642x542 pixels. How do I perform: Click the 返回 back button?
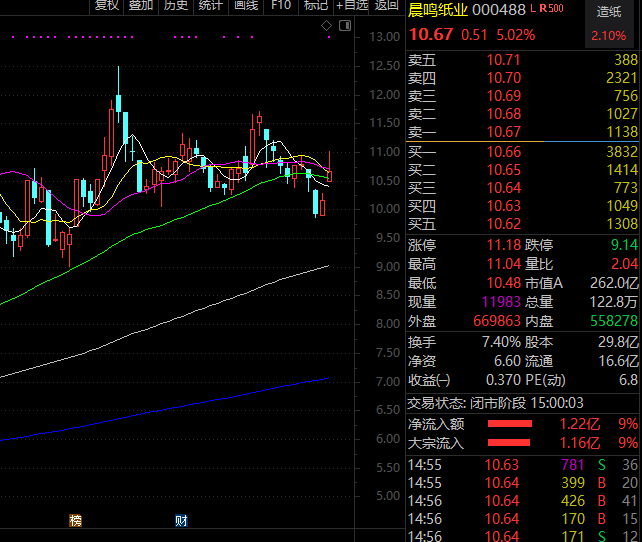386,5
